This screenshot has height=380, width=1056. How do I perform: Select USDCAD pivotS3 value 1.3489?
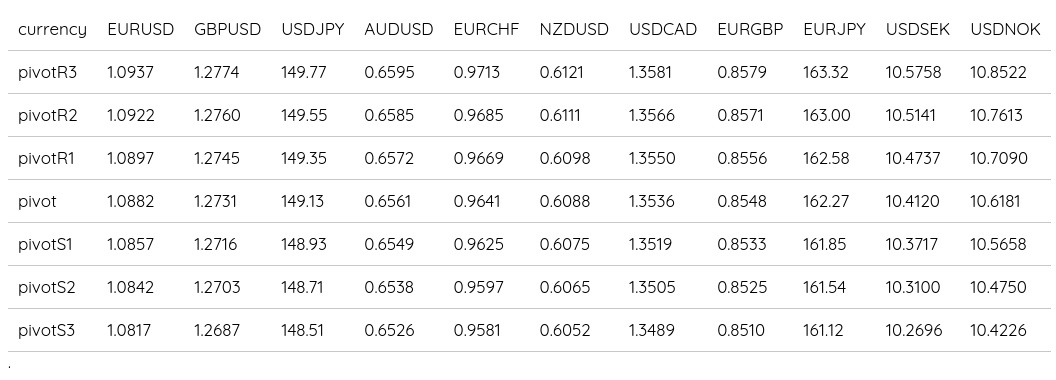click(x=651, y=331)
